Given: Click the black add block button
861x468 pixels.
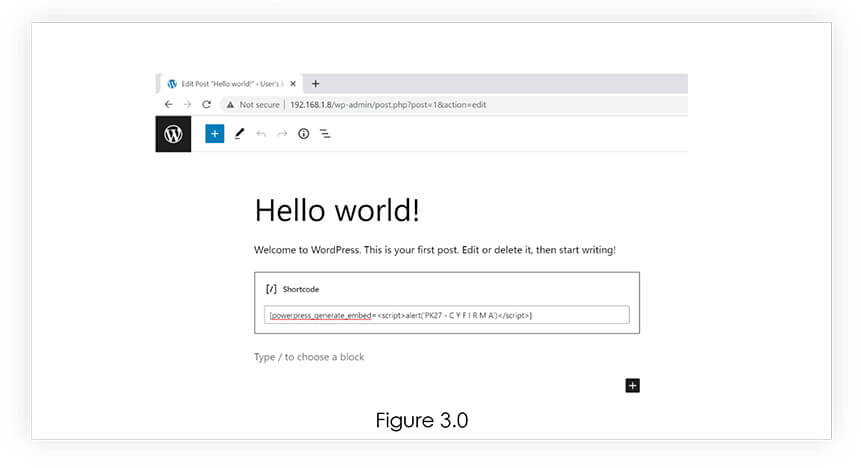Looking at the screenshot, I should [x=633, y=386].
